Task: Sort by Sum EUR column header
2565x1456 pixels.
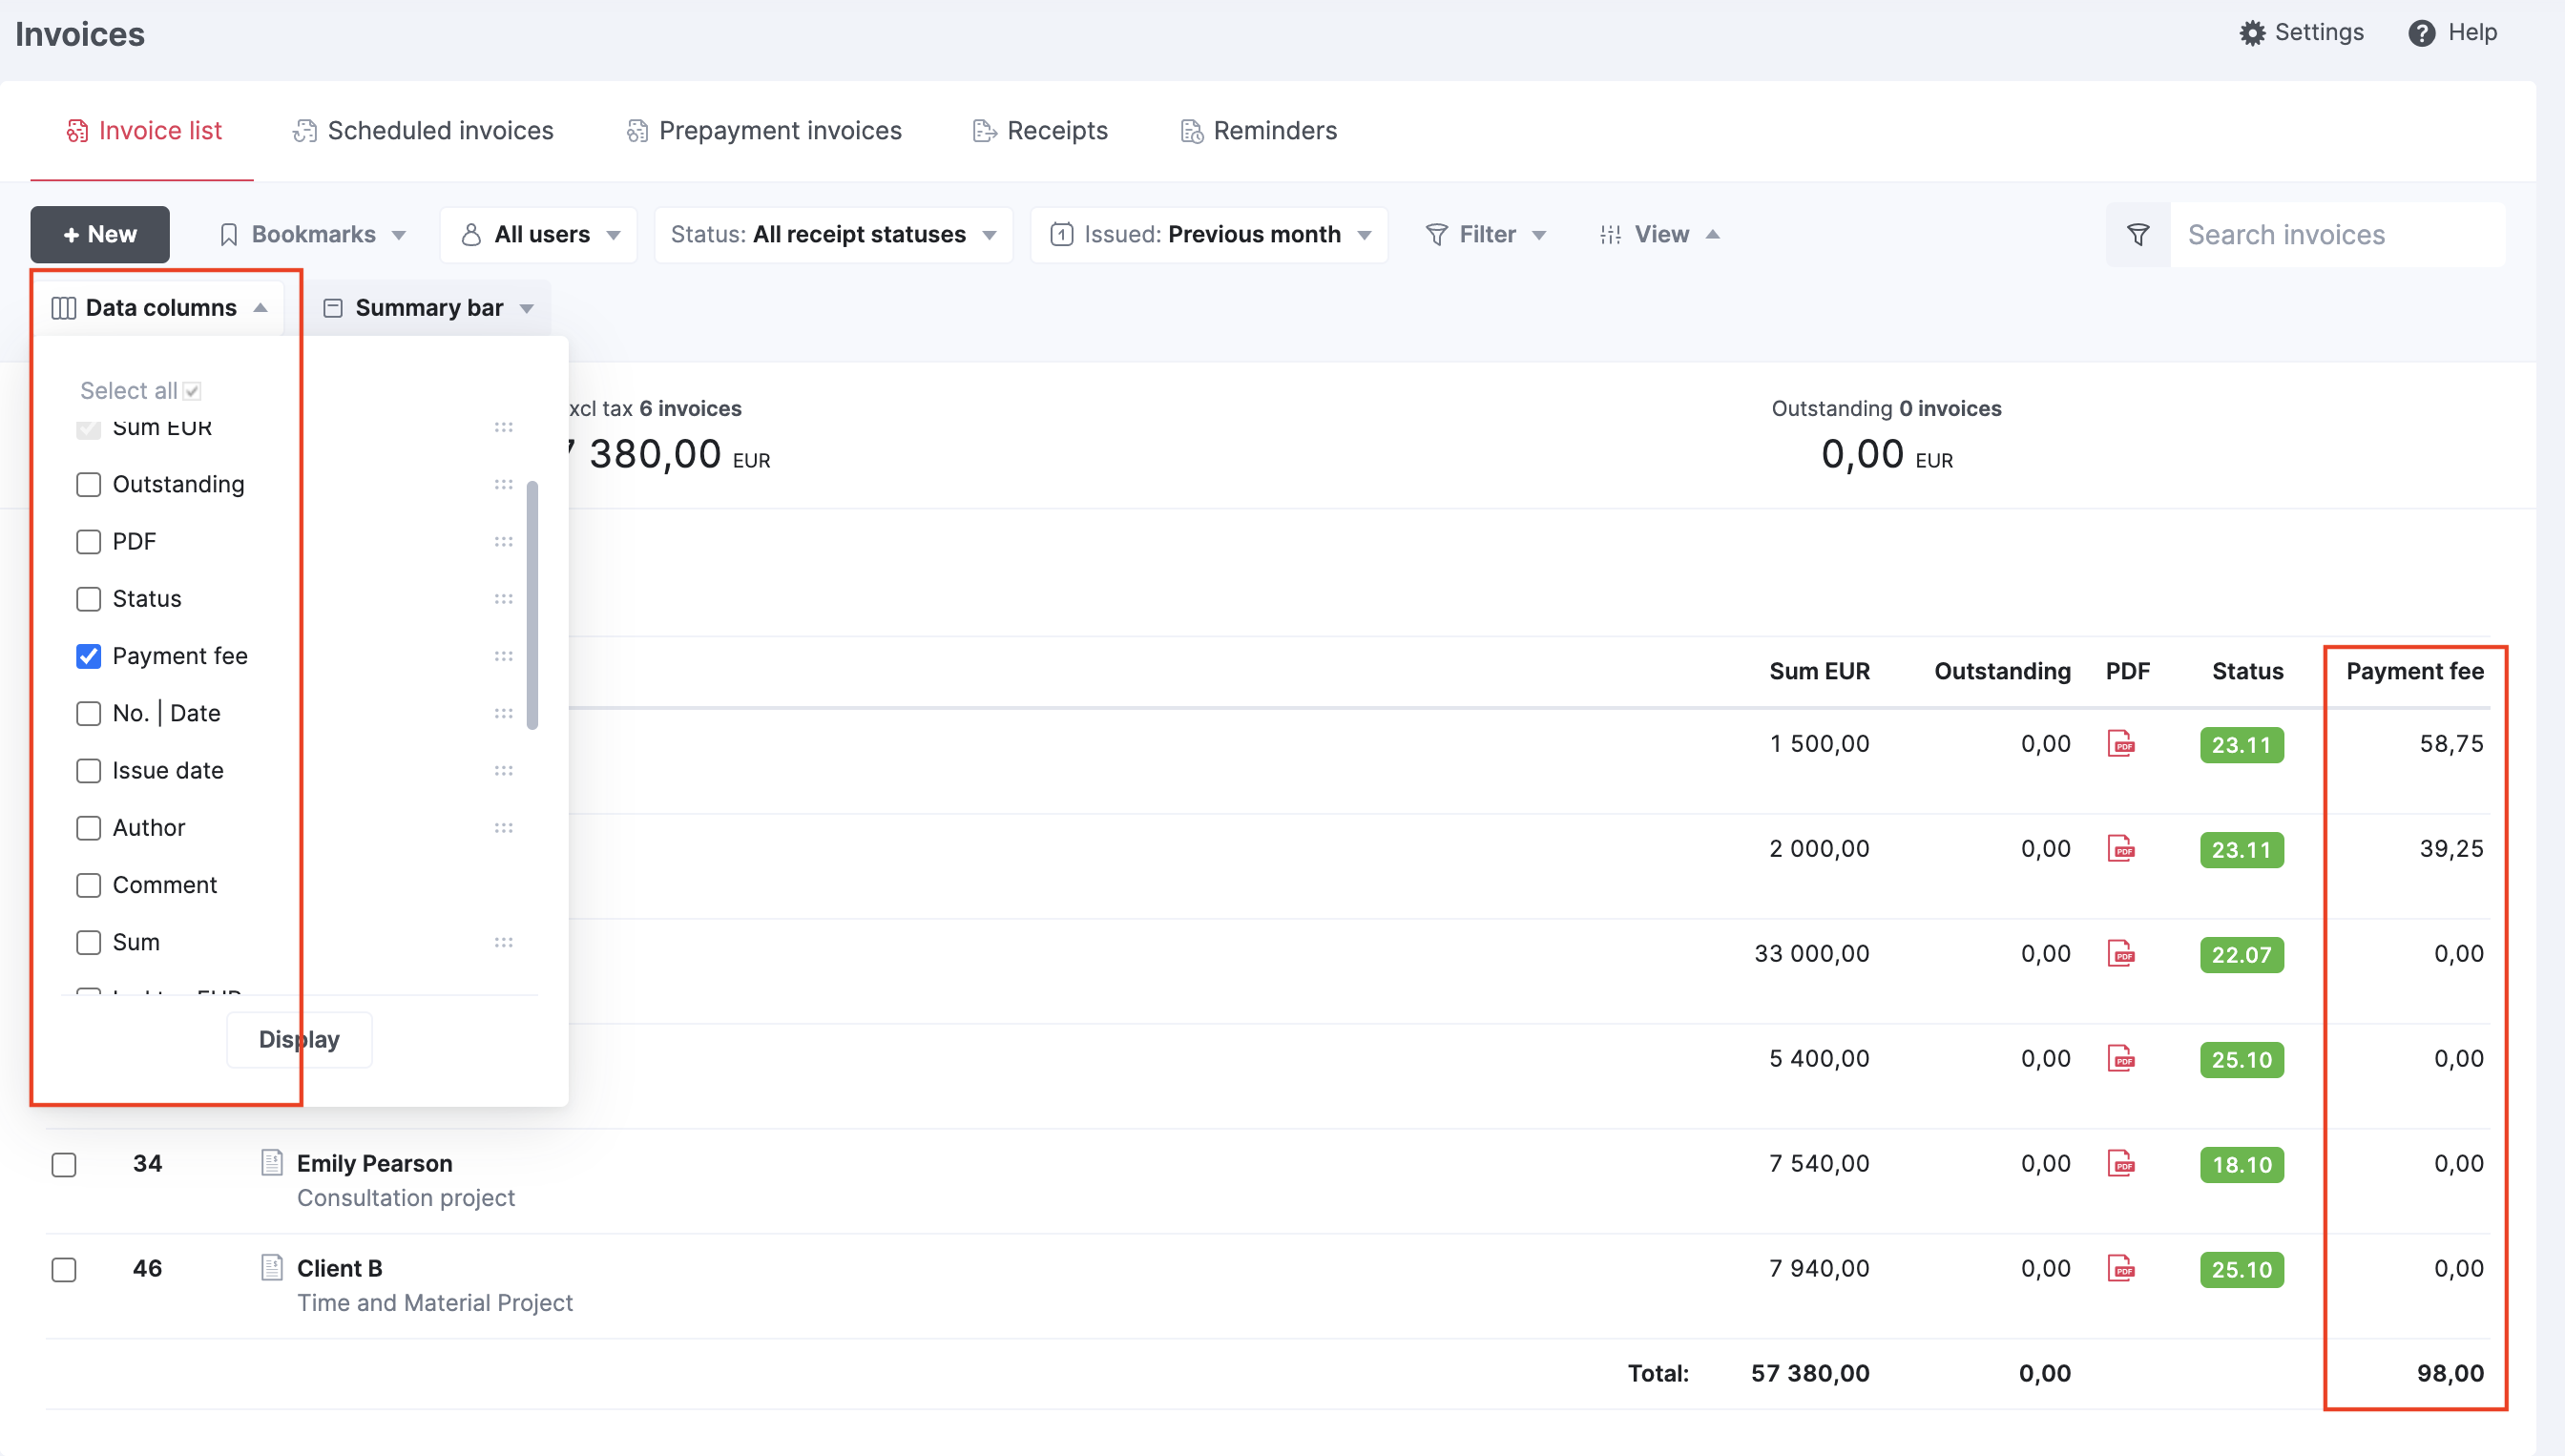Action: click(x=1819, y=672)
